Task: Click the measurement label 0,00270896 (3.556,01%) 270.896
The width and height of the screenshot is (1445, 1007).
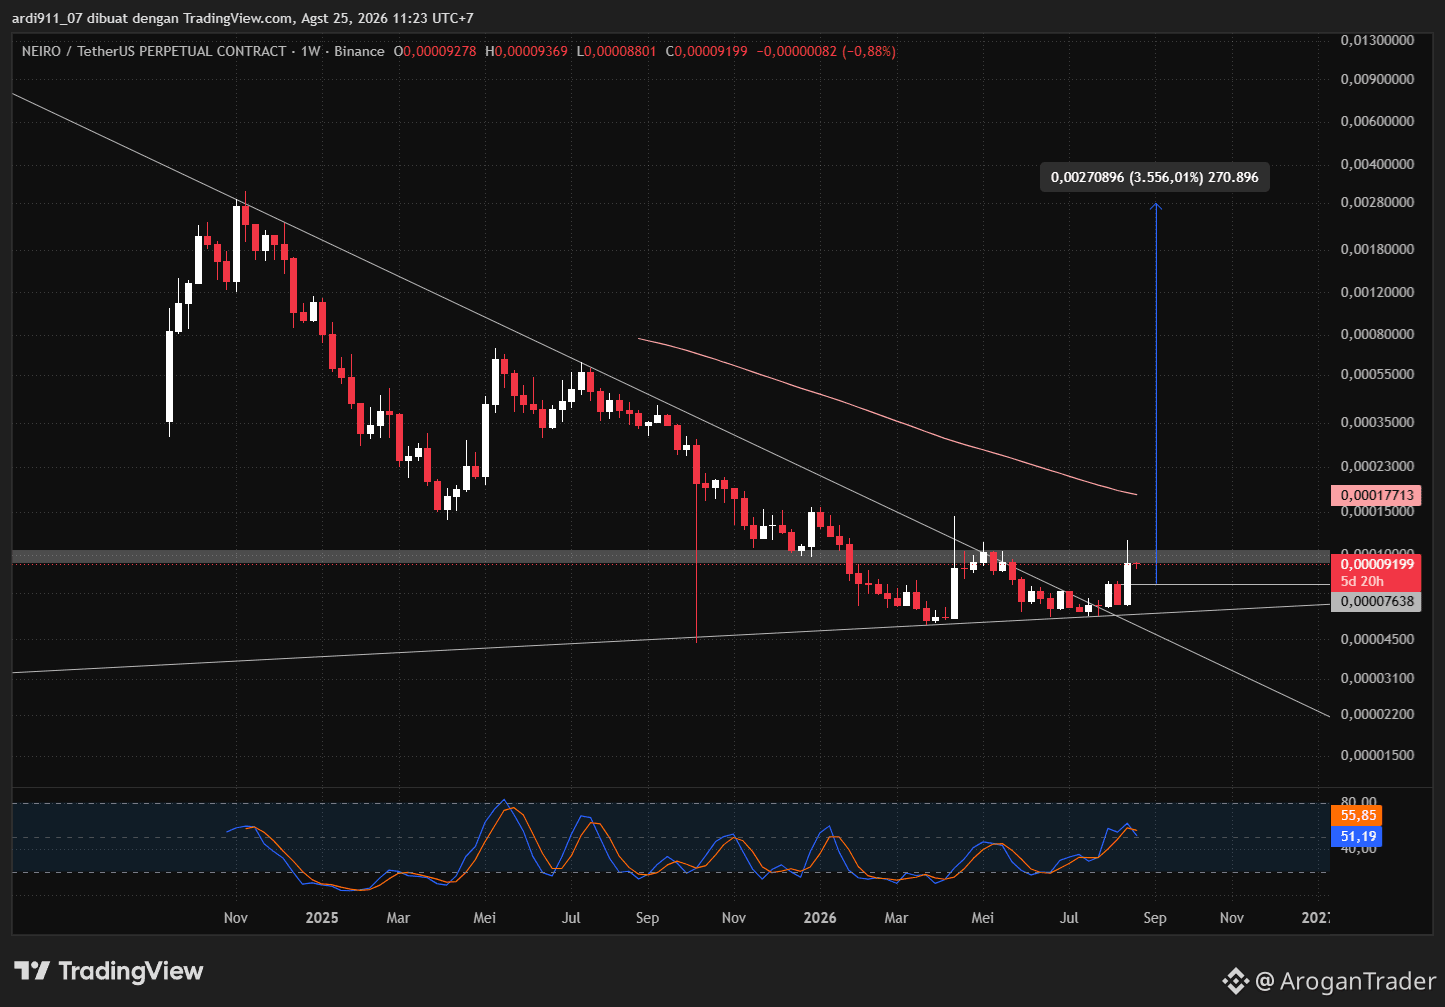Action: 1155,178
